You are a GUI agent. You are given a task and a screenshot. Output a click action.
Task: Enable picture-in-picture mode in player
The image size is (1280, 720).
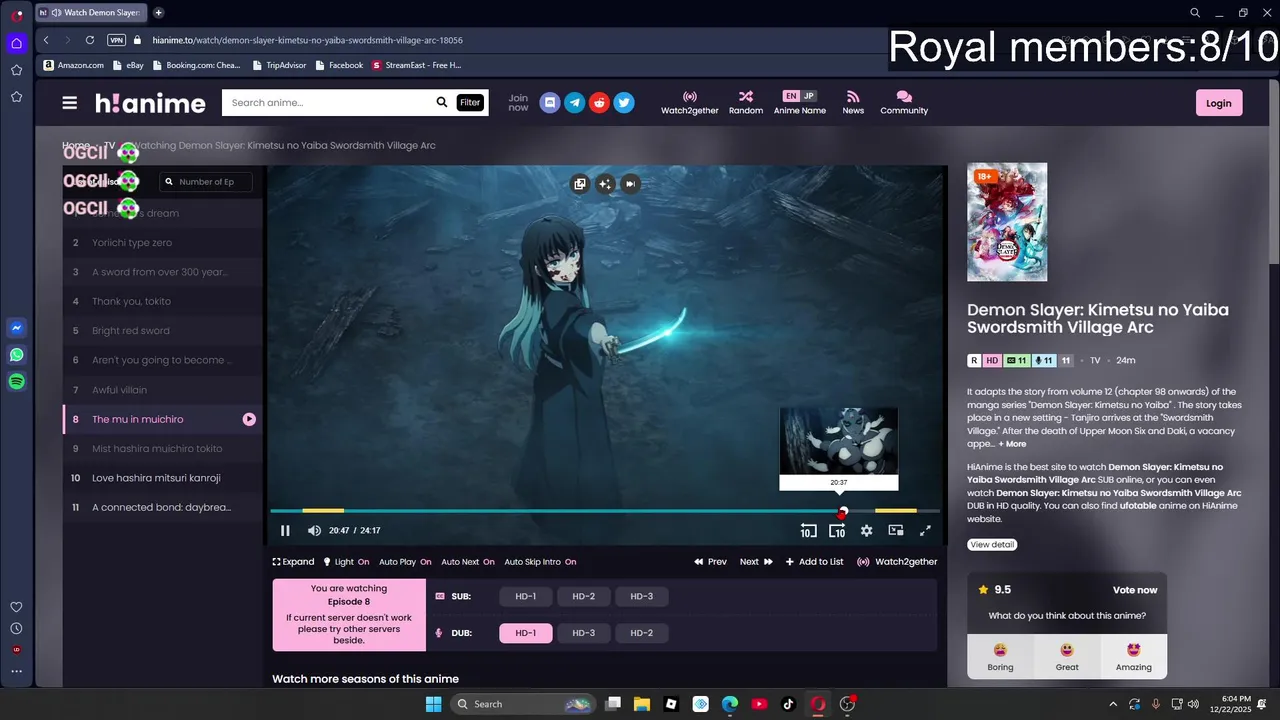pyautogui.click(x=896, y=531)
